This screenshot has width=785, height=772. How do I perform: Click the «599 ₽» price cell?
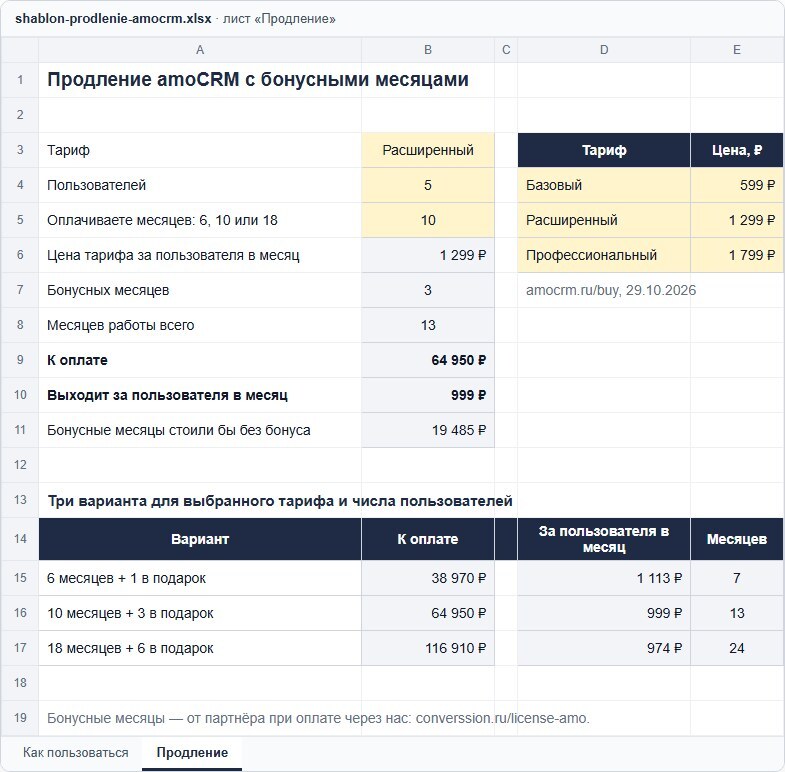tap(737, 185)
